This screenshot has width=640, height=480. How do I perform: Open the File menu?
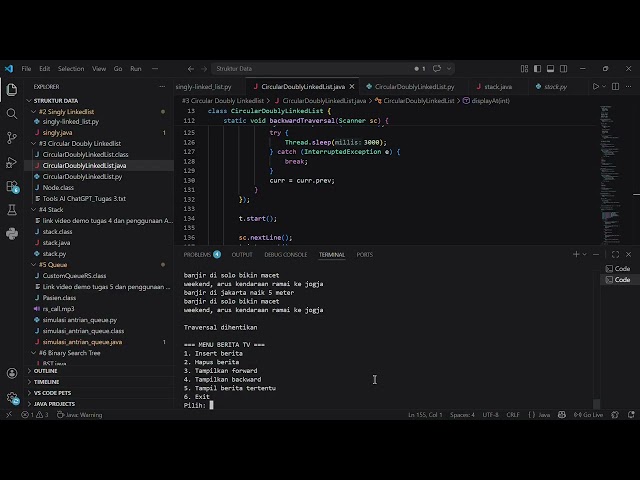pos(27,69)
